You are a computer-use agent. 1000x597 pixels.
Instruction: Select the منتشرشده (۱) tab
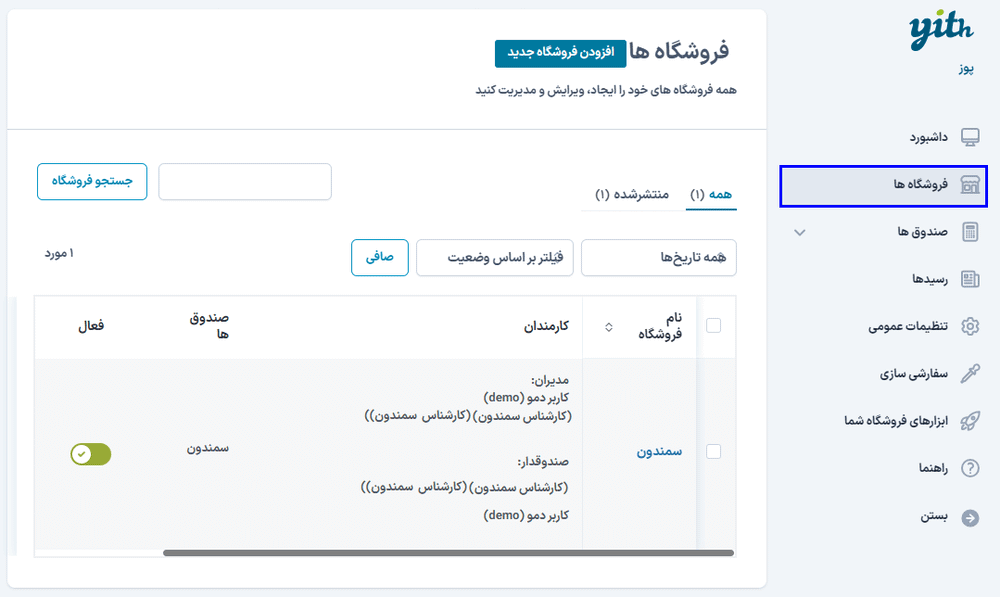632,195
